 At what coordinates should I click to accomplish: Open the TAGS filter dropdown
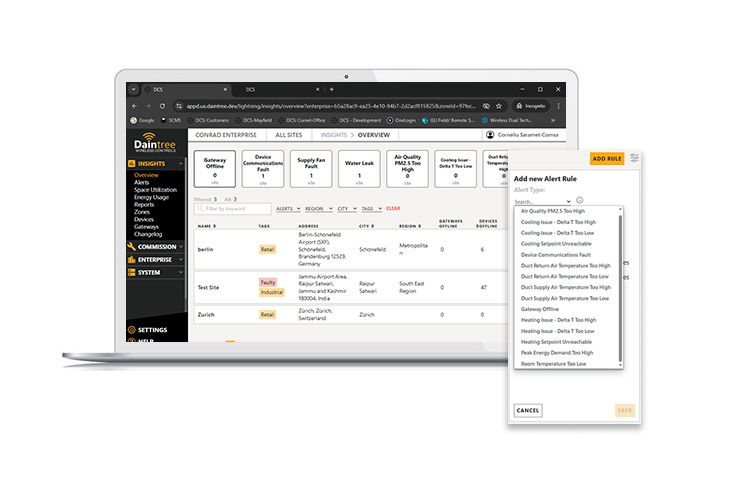coord(372,209)
